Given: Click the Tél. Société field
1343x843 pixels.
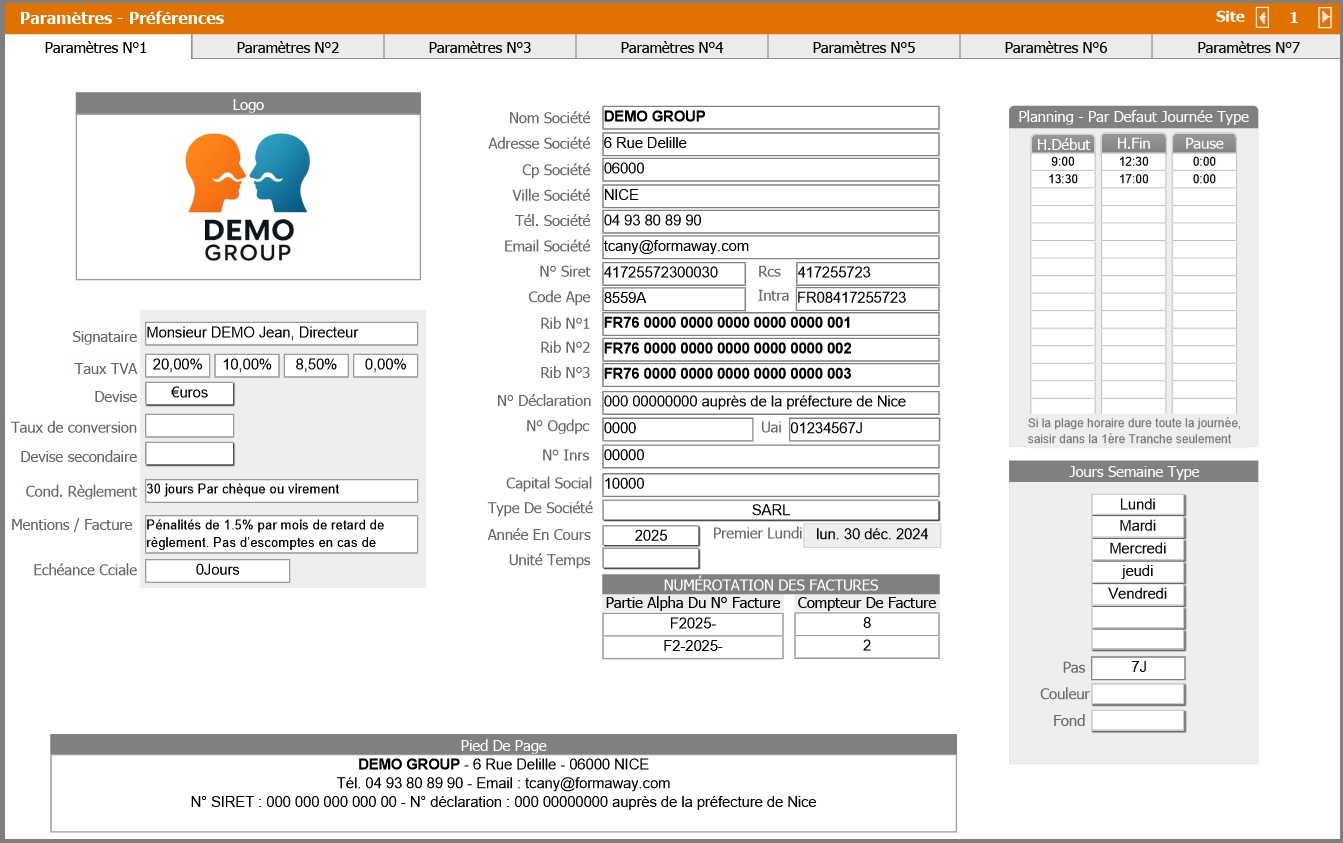Looking at the screenshot, I should pyautogui.click(x=771, y=221).
